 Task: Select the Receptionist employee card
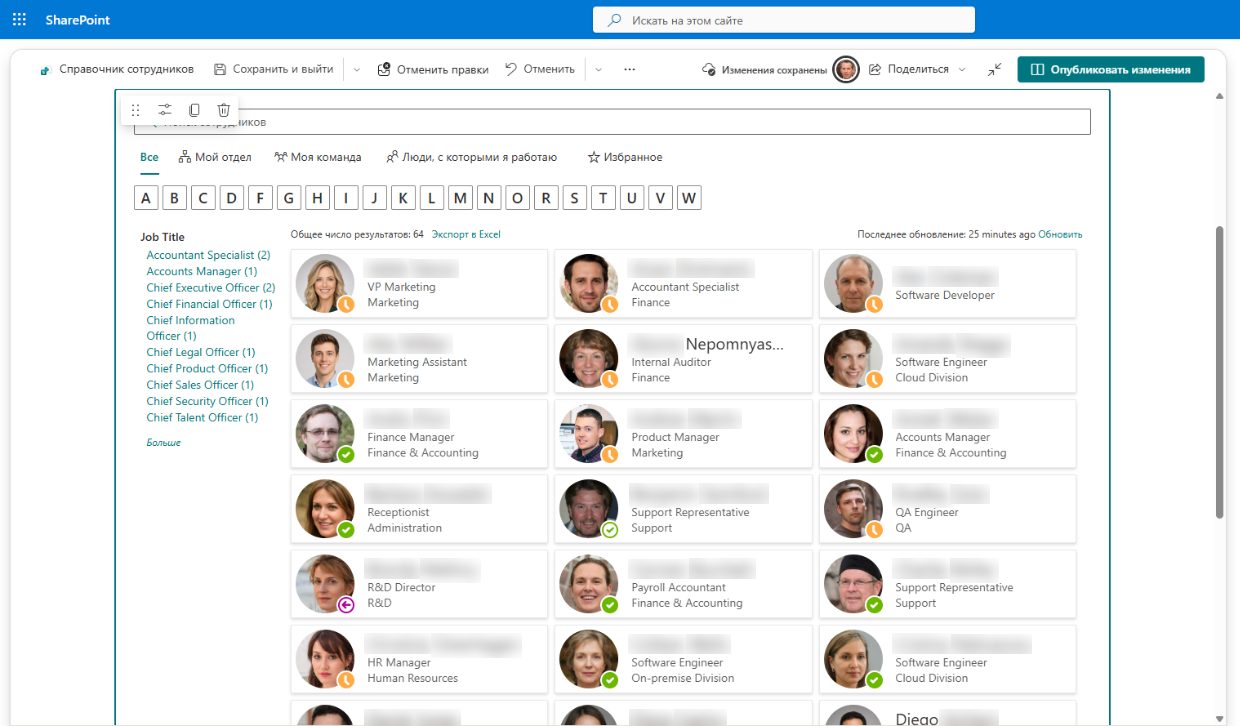pyautogui.click(x=419, y=509)
